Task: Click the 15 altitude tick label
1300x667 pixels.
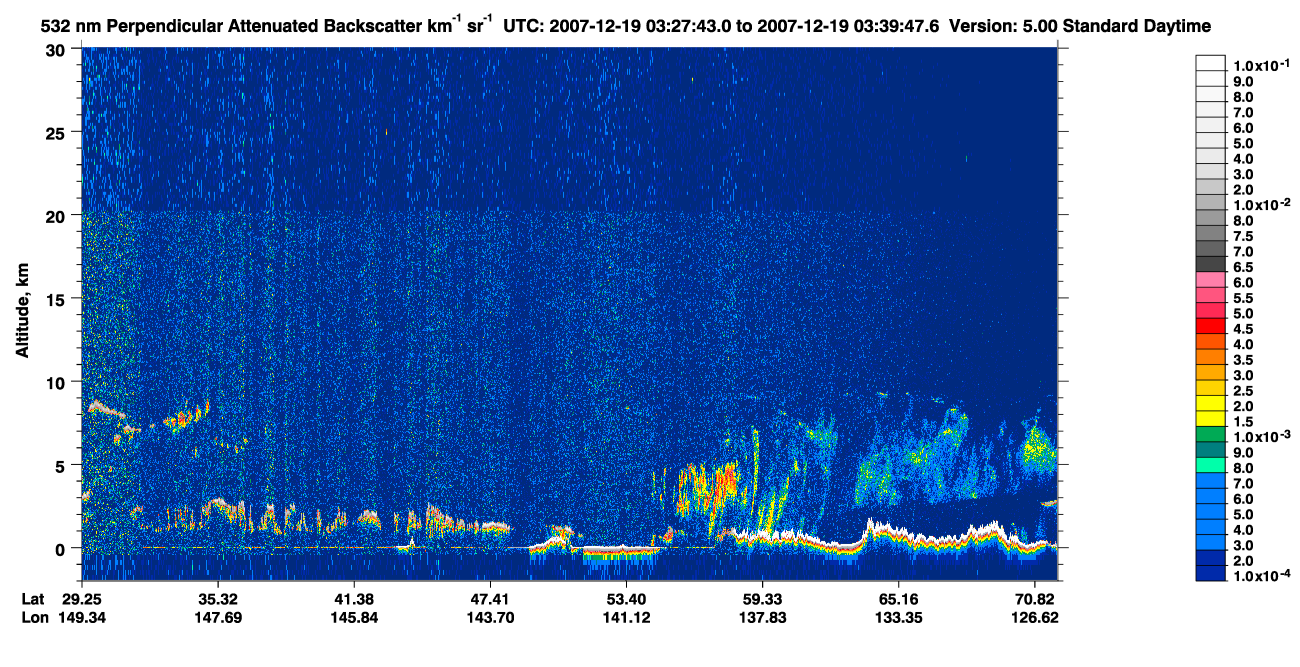Action: [58, 298]
